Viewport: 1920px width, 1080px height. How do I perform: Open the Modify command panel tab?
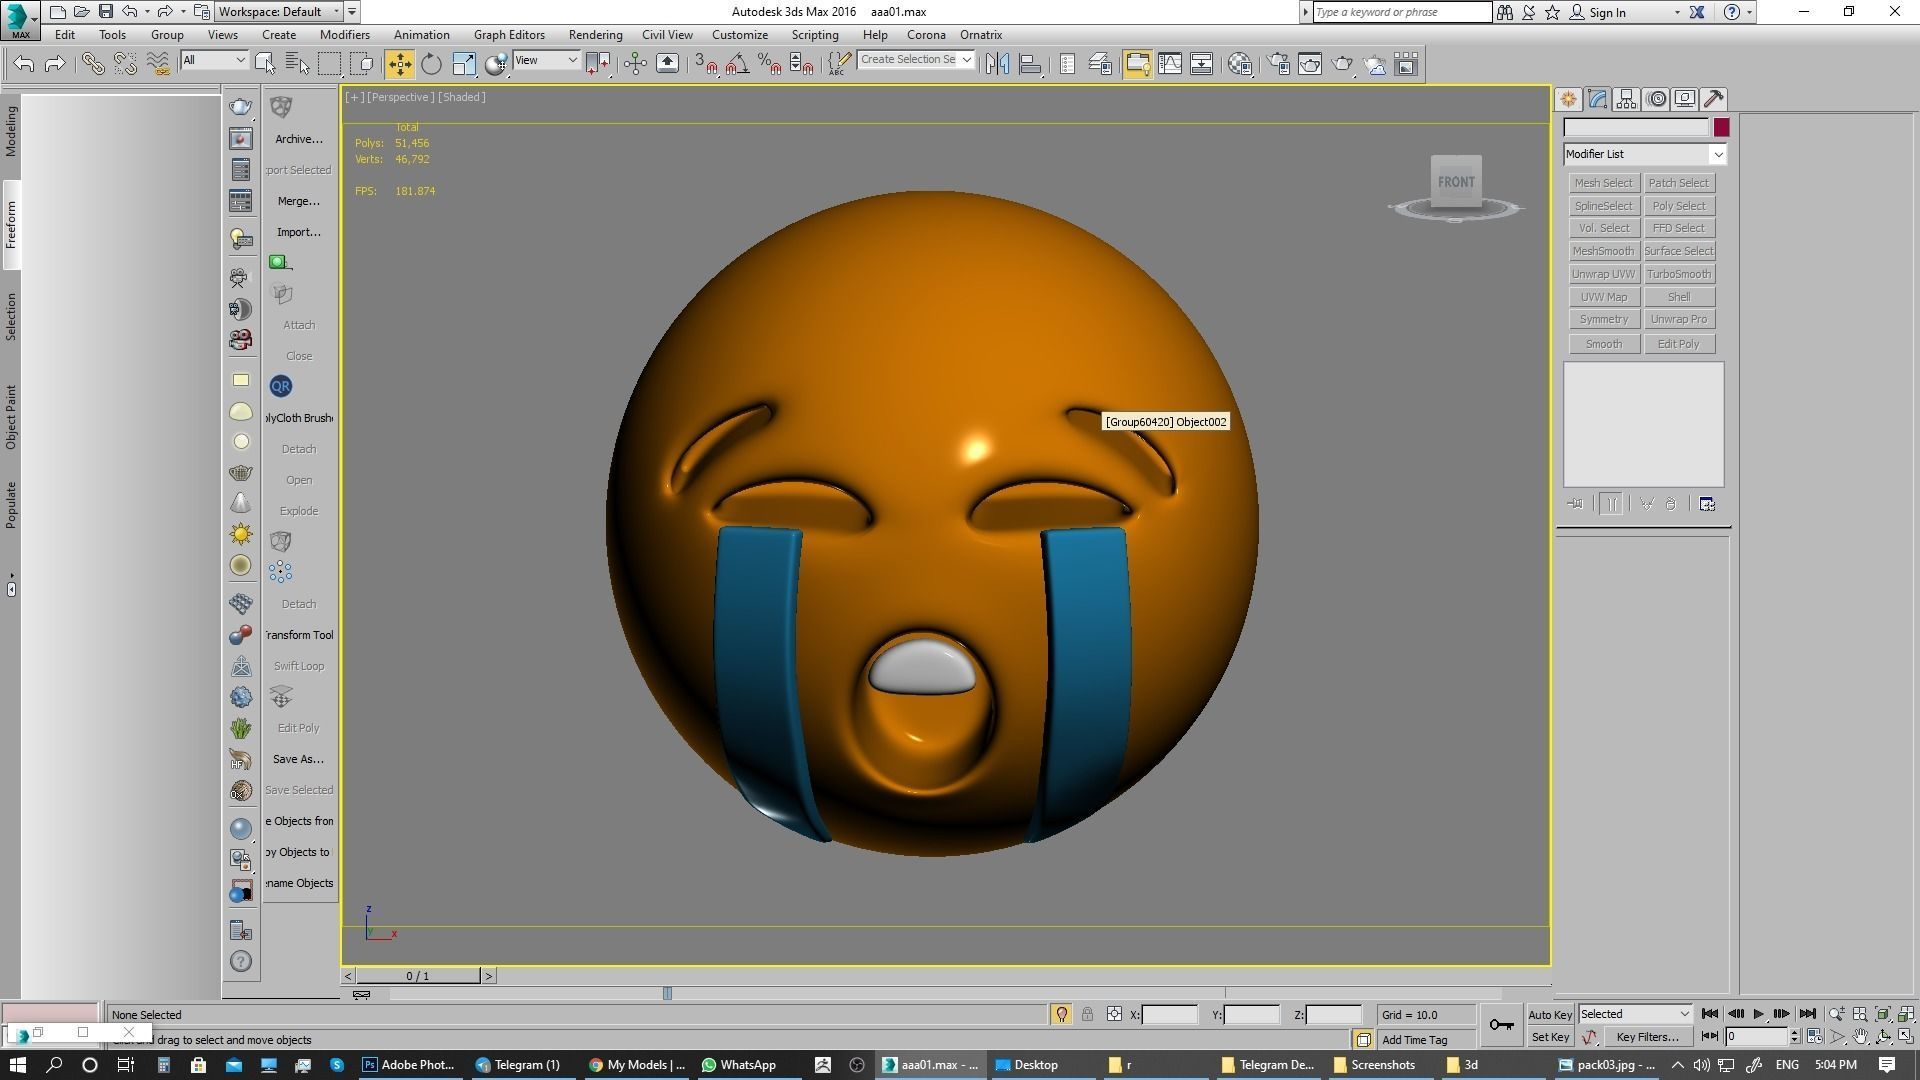coord(1597,99)
